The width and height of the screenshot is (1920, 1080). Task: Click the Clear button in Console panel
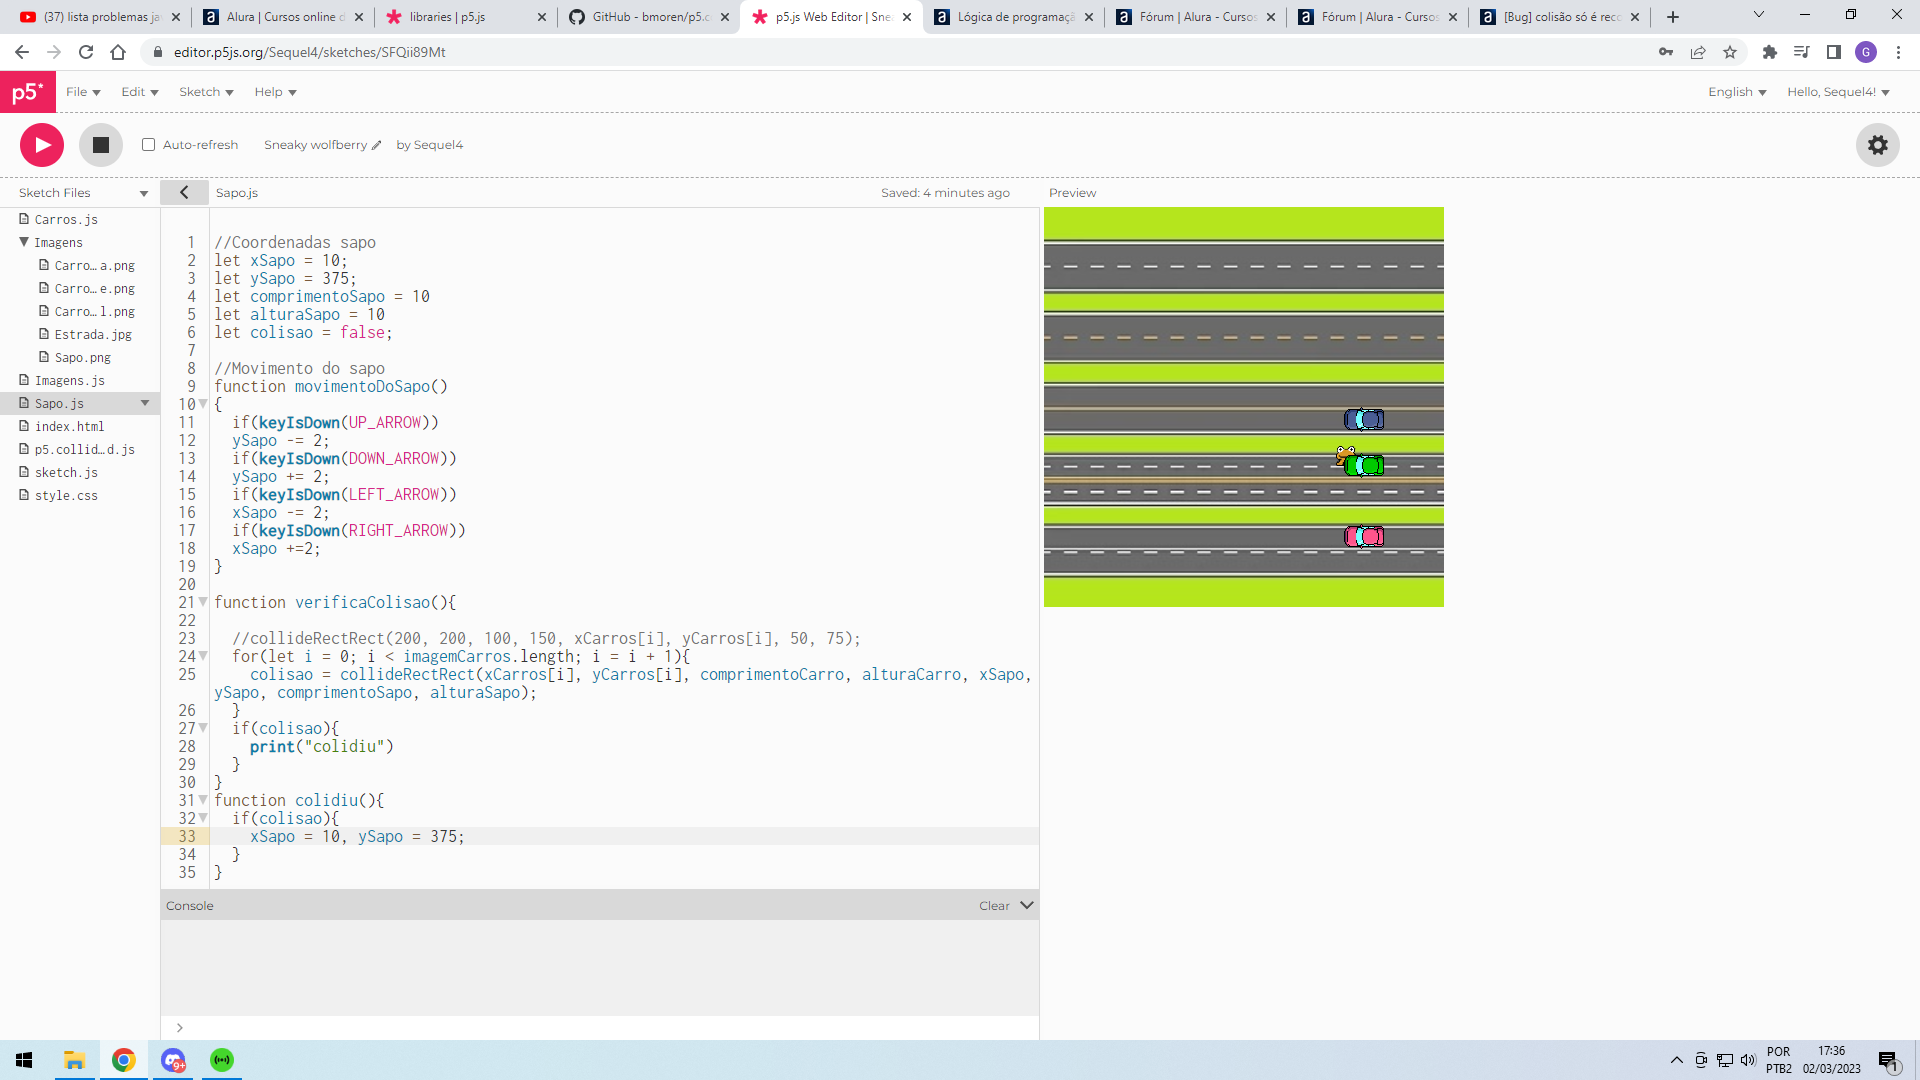[993, 905]
